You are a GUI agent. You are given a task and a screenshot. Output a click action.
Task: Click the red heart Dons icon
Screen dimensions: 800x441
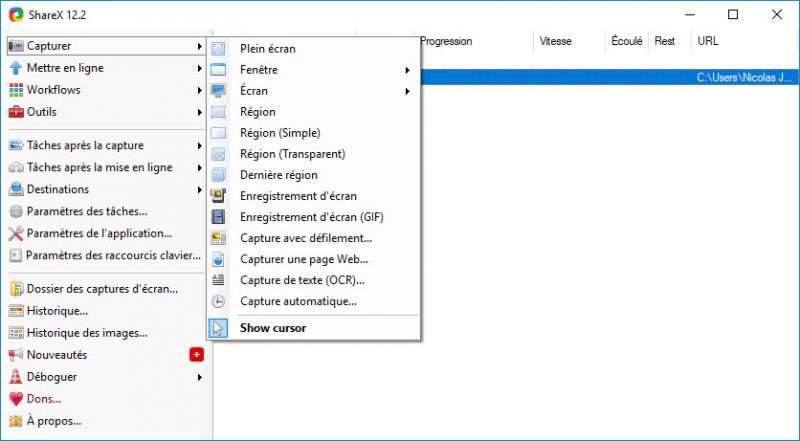pyautogui.click(x=16, y=399)
